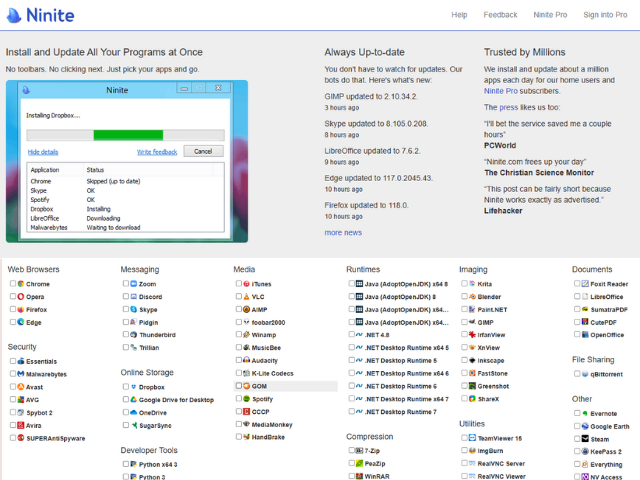The image size is (640, 480).
Task: Click the 'Lifehacker' attribution text
Action: click(503, 211)
